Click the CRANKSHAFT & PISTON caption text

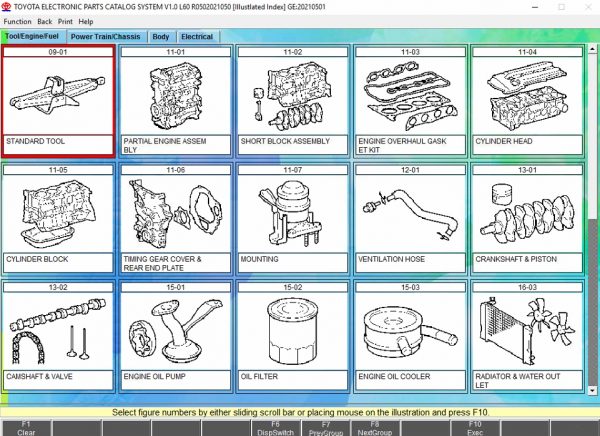click(x=516, y=259)
